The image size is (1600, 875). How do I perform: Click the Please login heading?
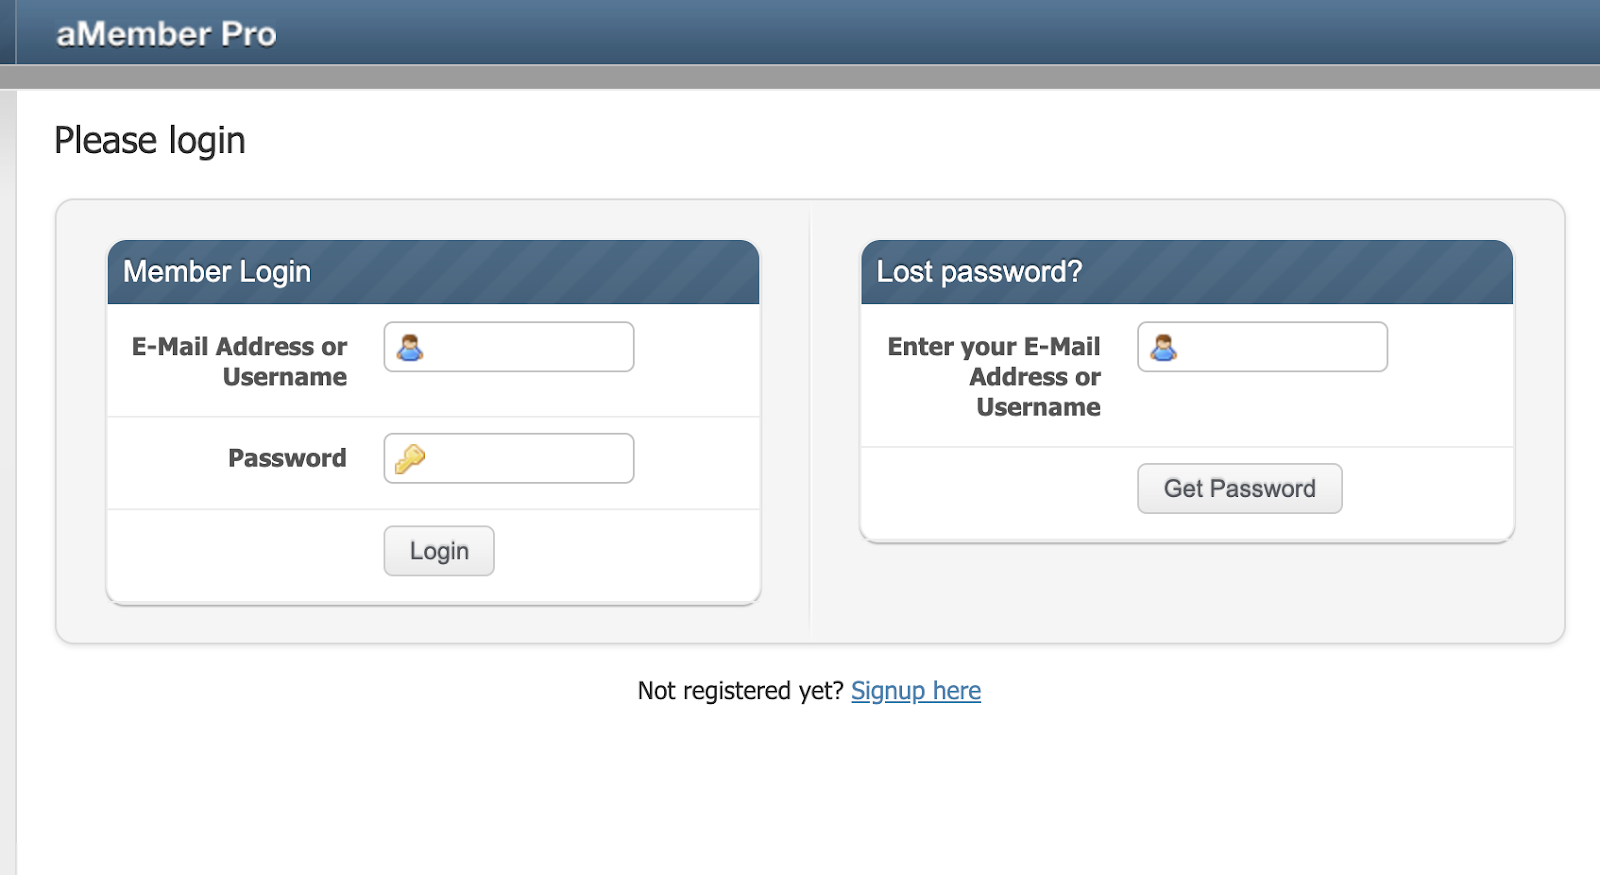click(x=150, y=141)
